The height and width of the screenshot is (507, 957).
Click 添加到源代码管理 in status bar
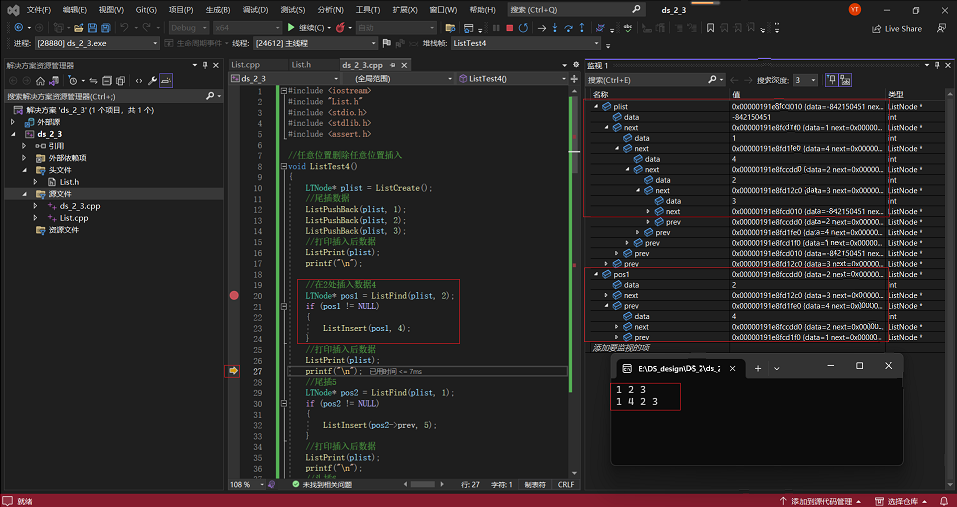824,501
